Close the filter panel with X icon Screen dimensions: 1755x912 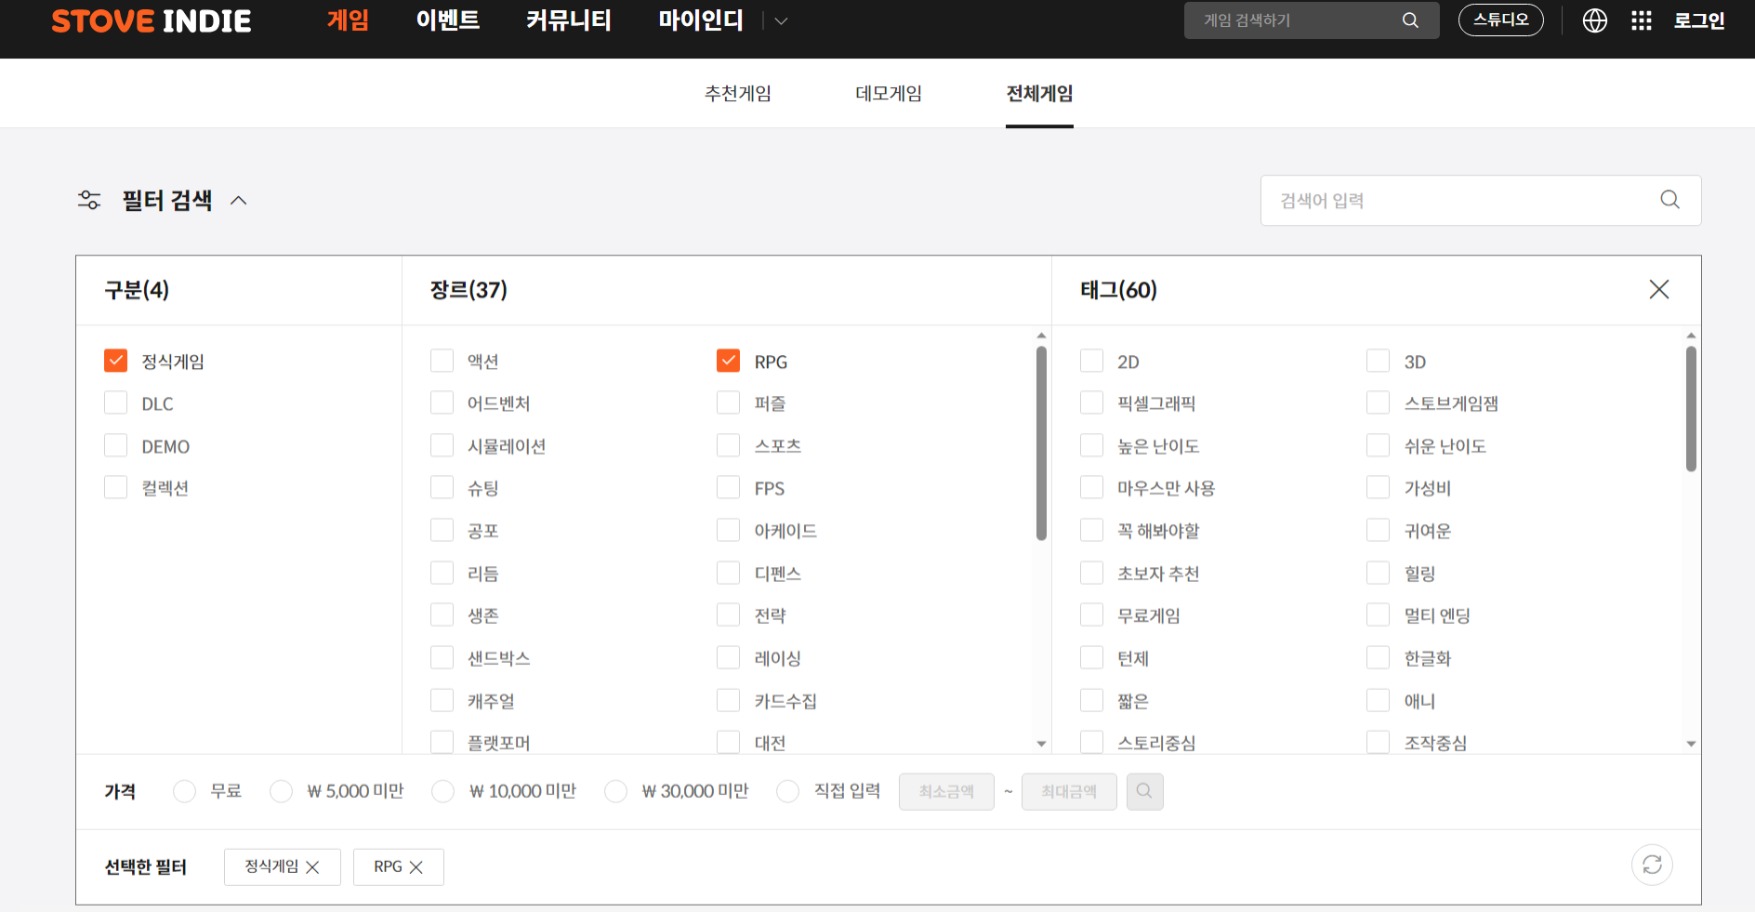click(x=1658, y=290)
